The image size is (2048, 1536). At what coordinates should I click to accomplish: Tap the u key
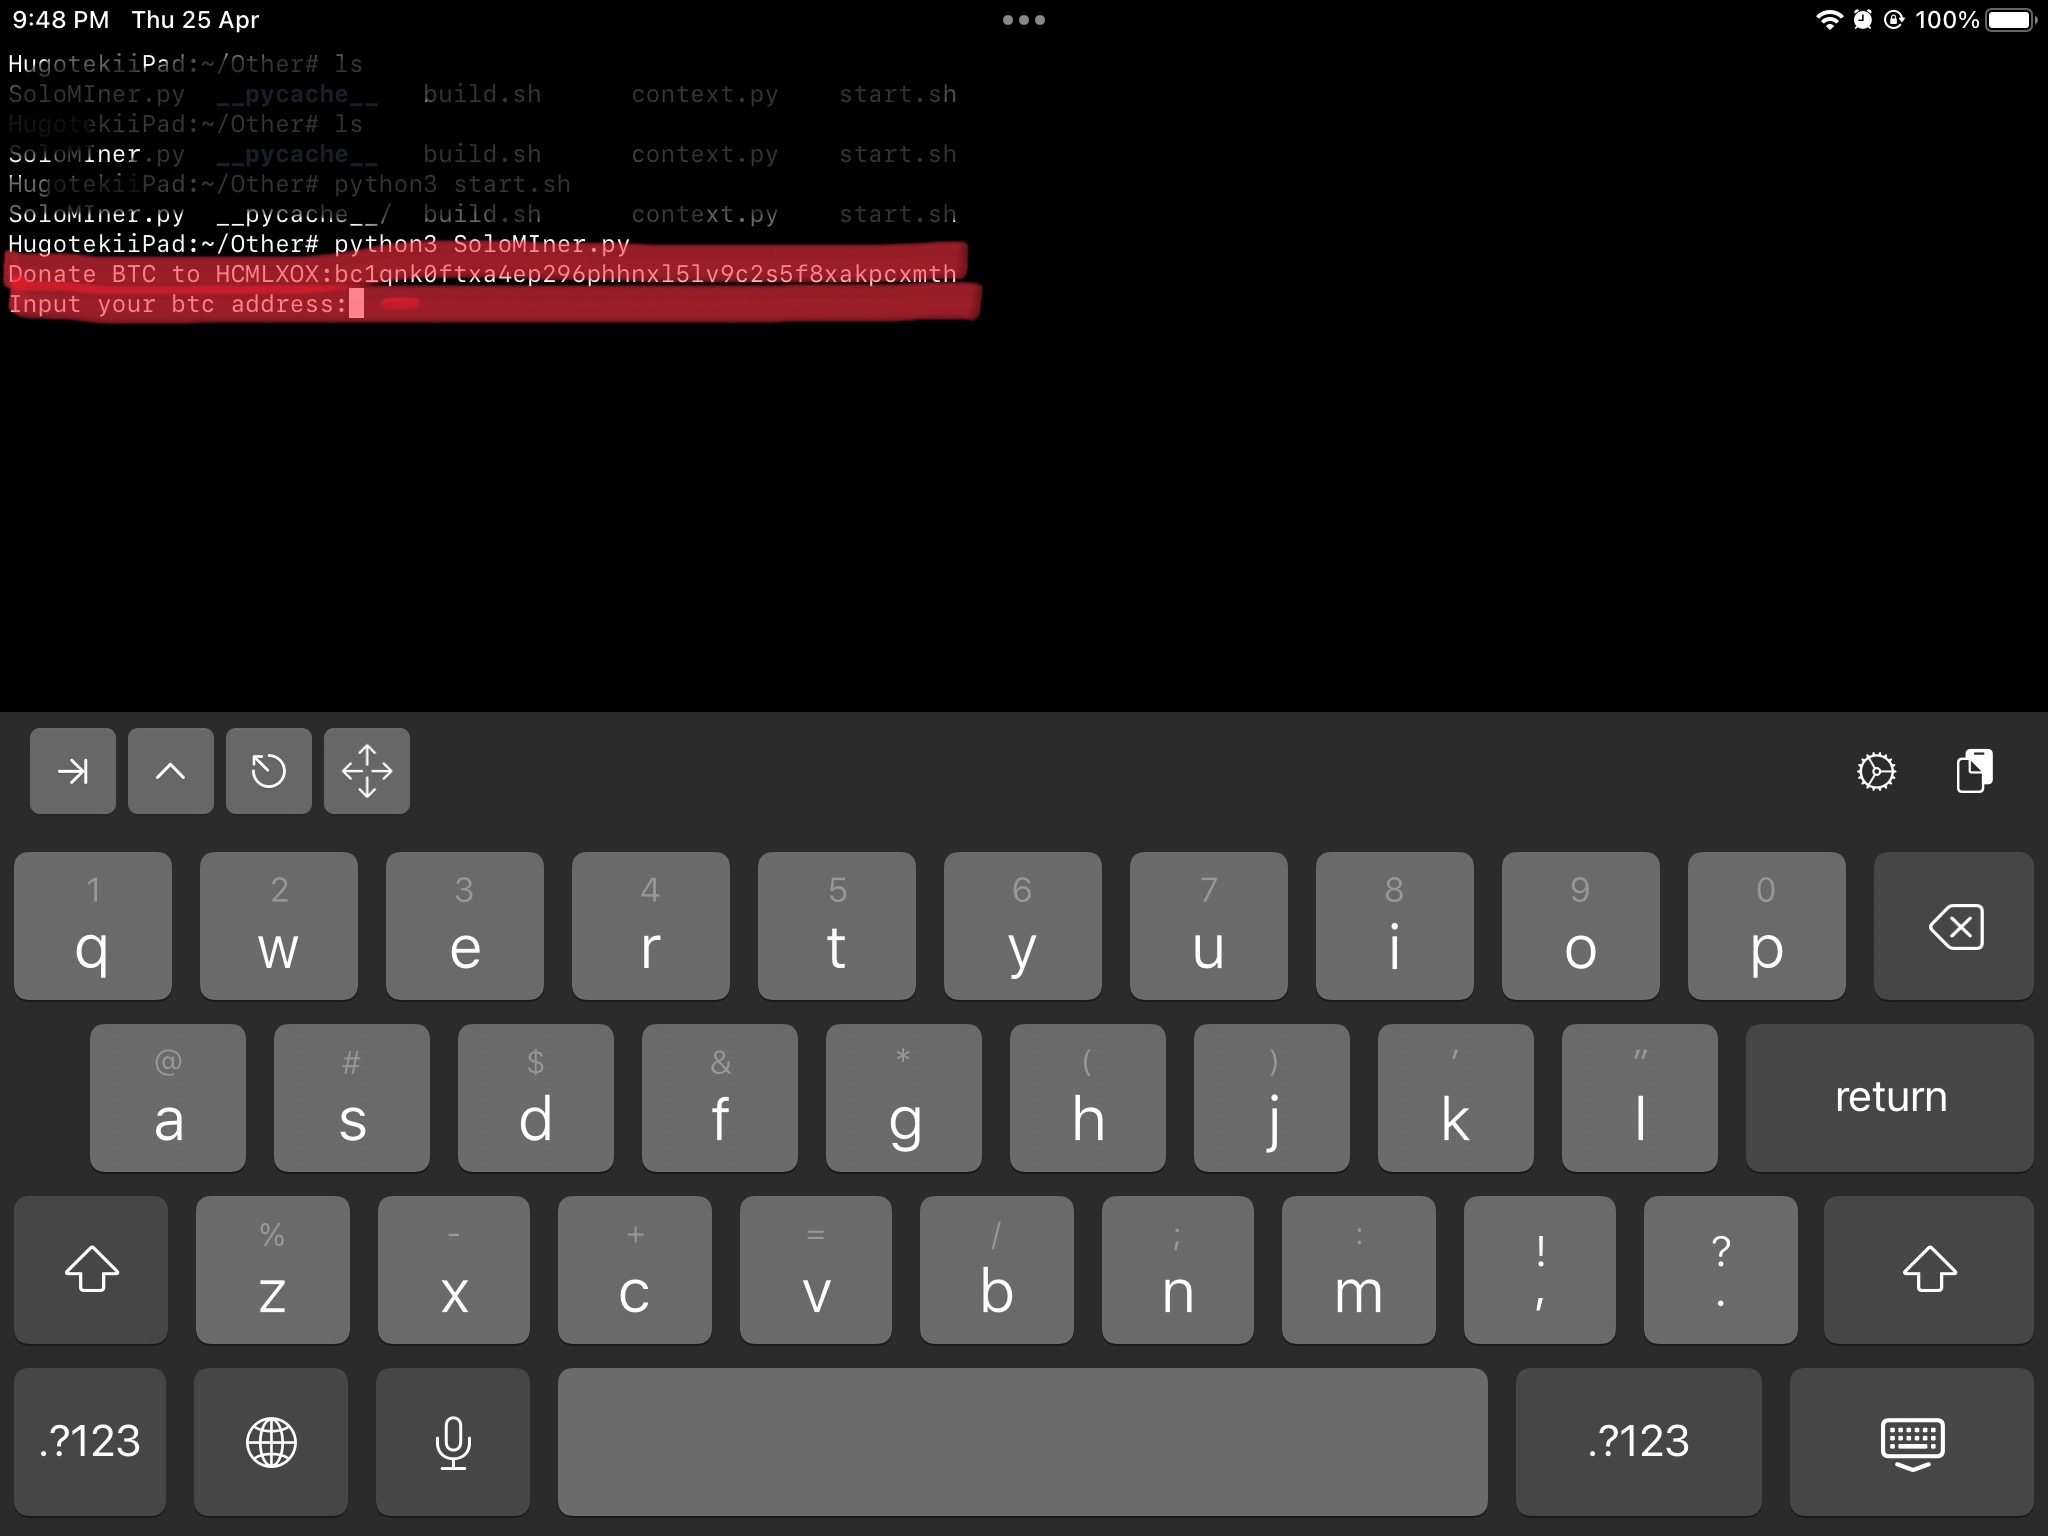coord(1209,926)
